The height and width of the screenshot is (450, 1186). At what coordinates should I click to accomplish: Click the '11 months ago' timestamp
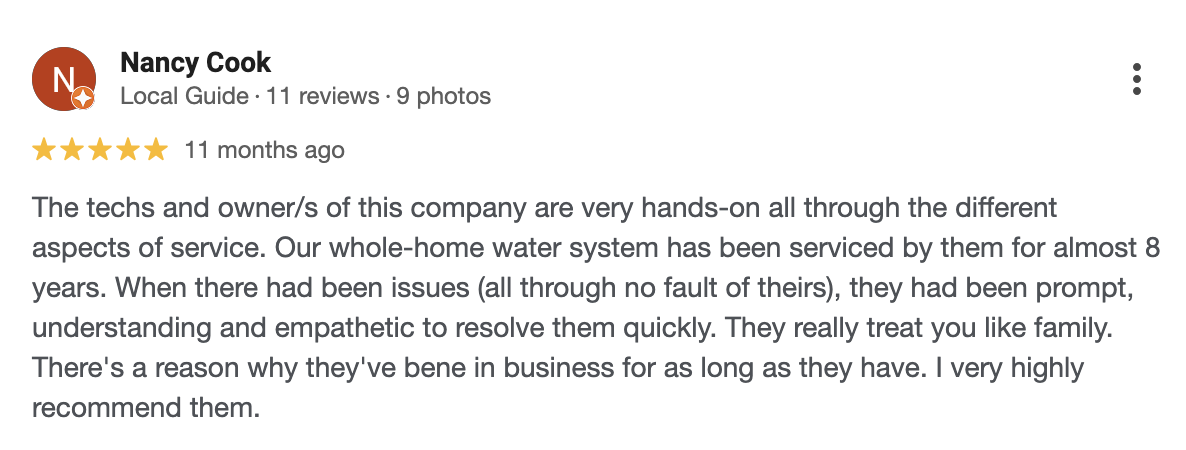pyautogui.click(x=265, y=150)
